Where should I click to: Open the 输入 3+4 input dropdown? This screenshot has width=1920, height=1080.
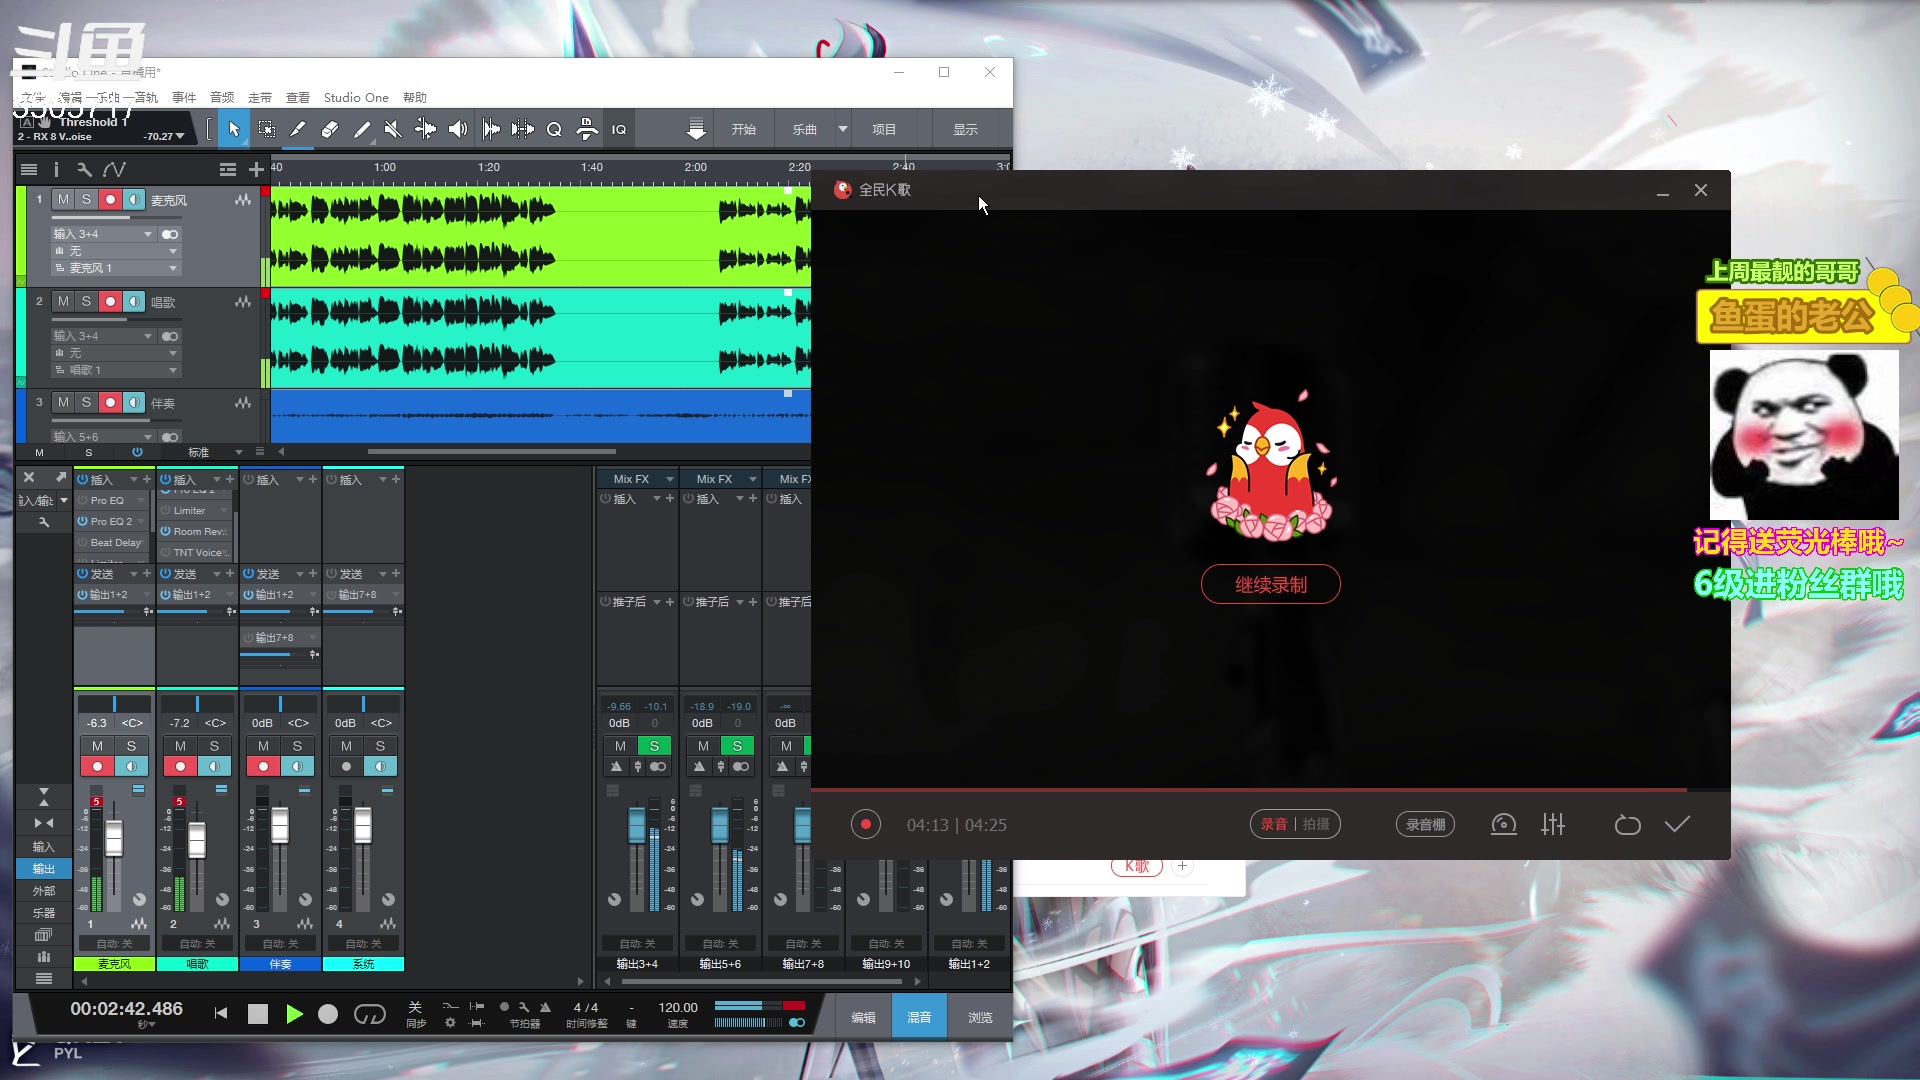tap(99, 233)
